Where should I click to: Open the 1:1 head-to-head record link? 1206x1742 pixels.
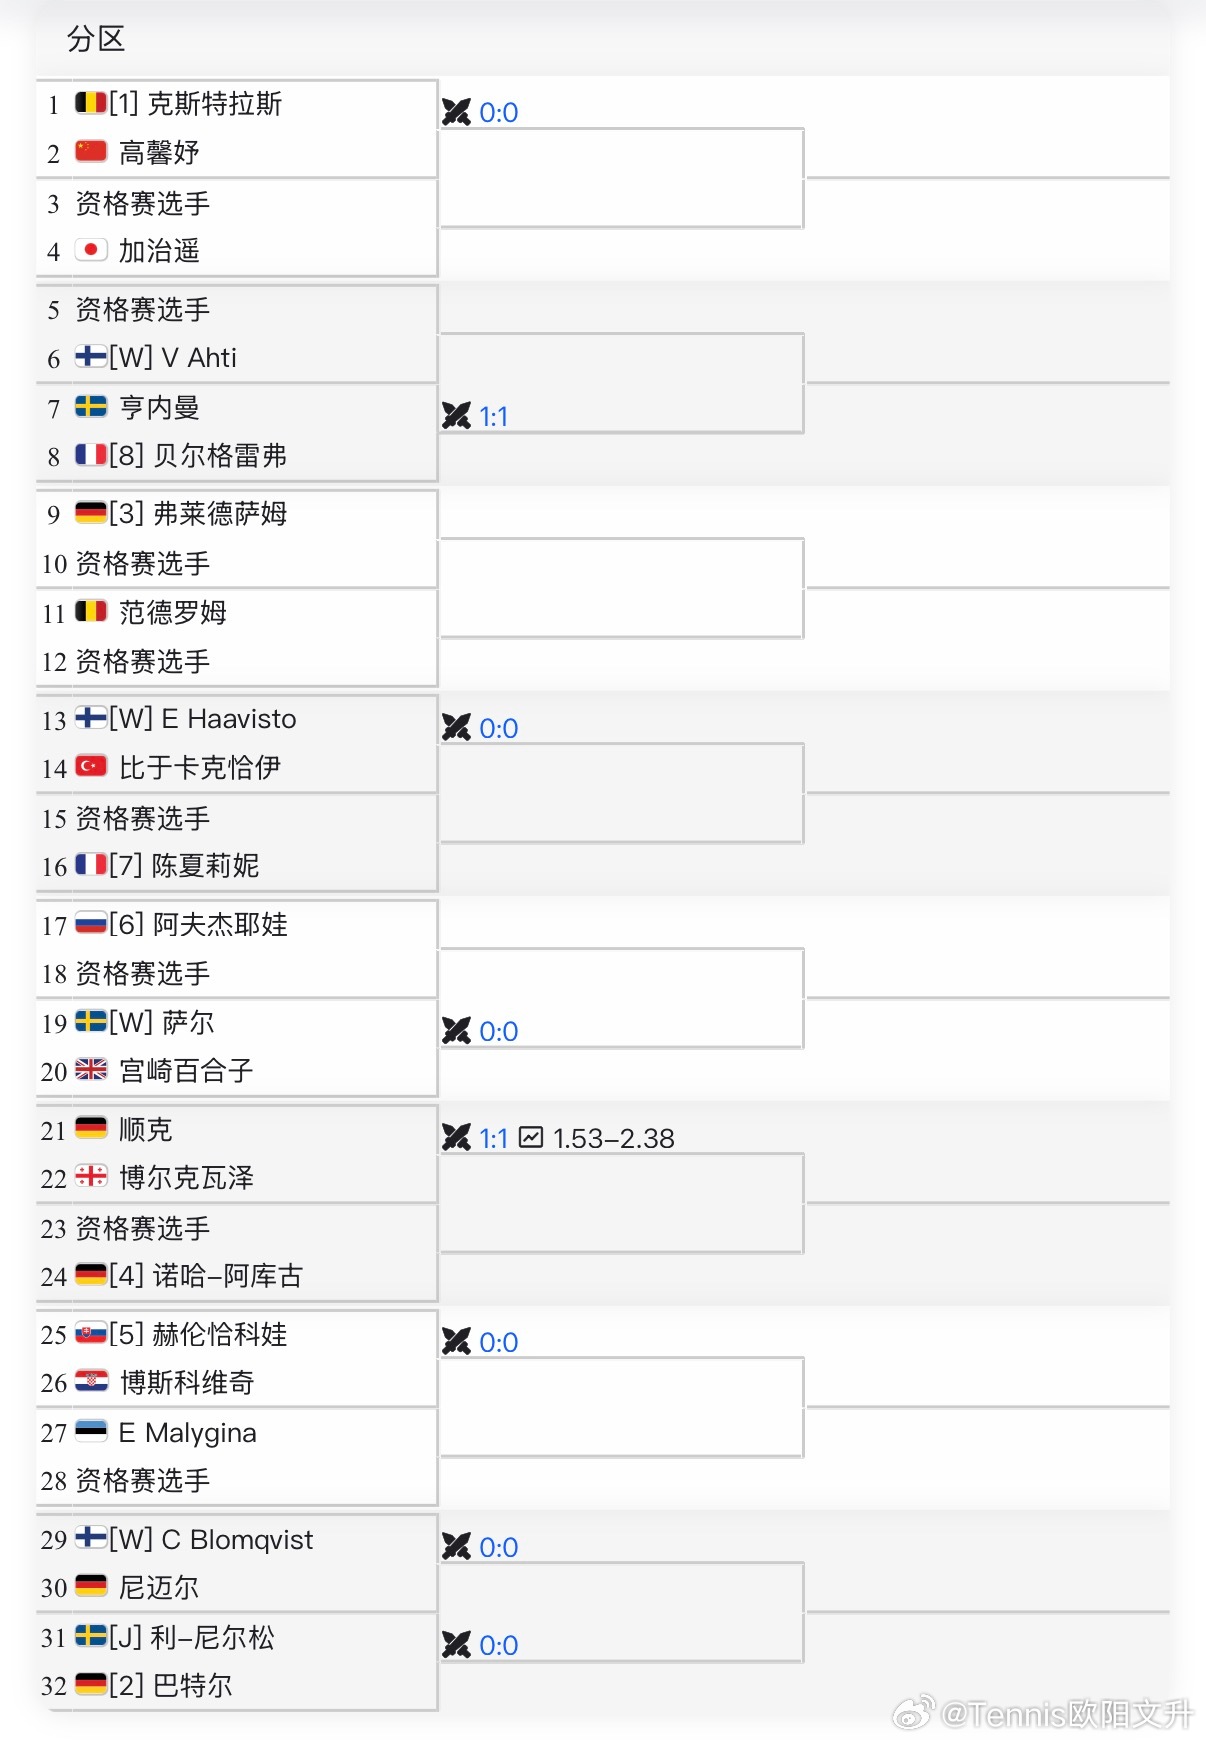495,416
